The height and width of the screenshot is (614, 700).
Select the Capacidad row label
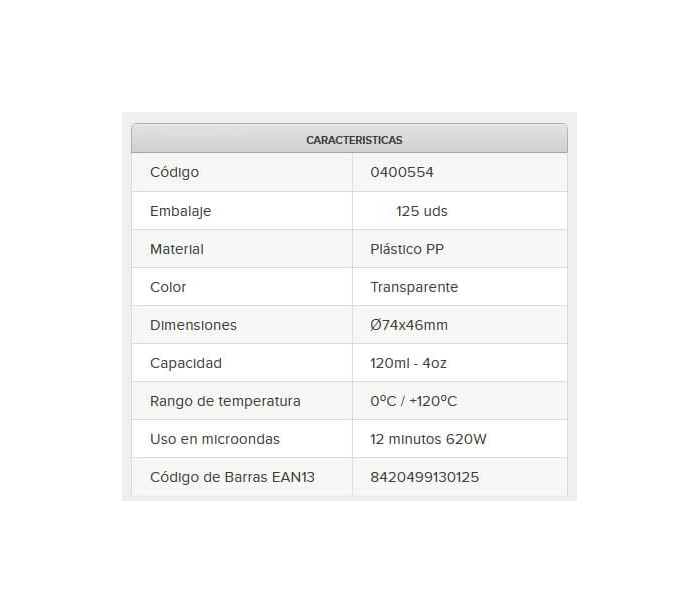tap(186, 363)
